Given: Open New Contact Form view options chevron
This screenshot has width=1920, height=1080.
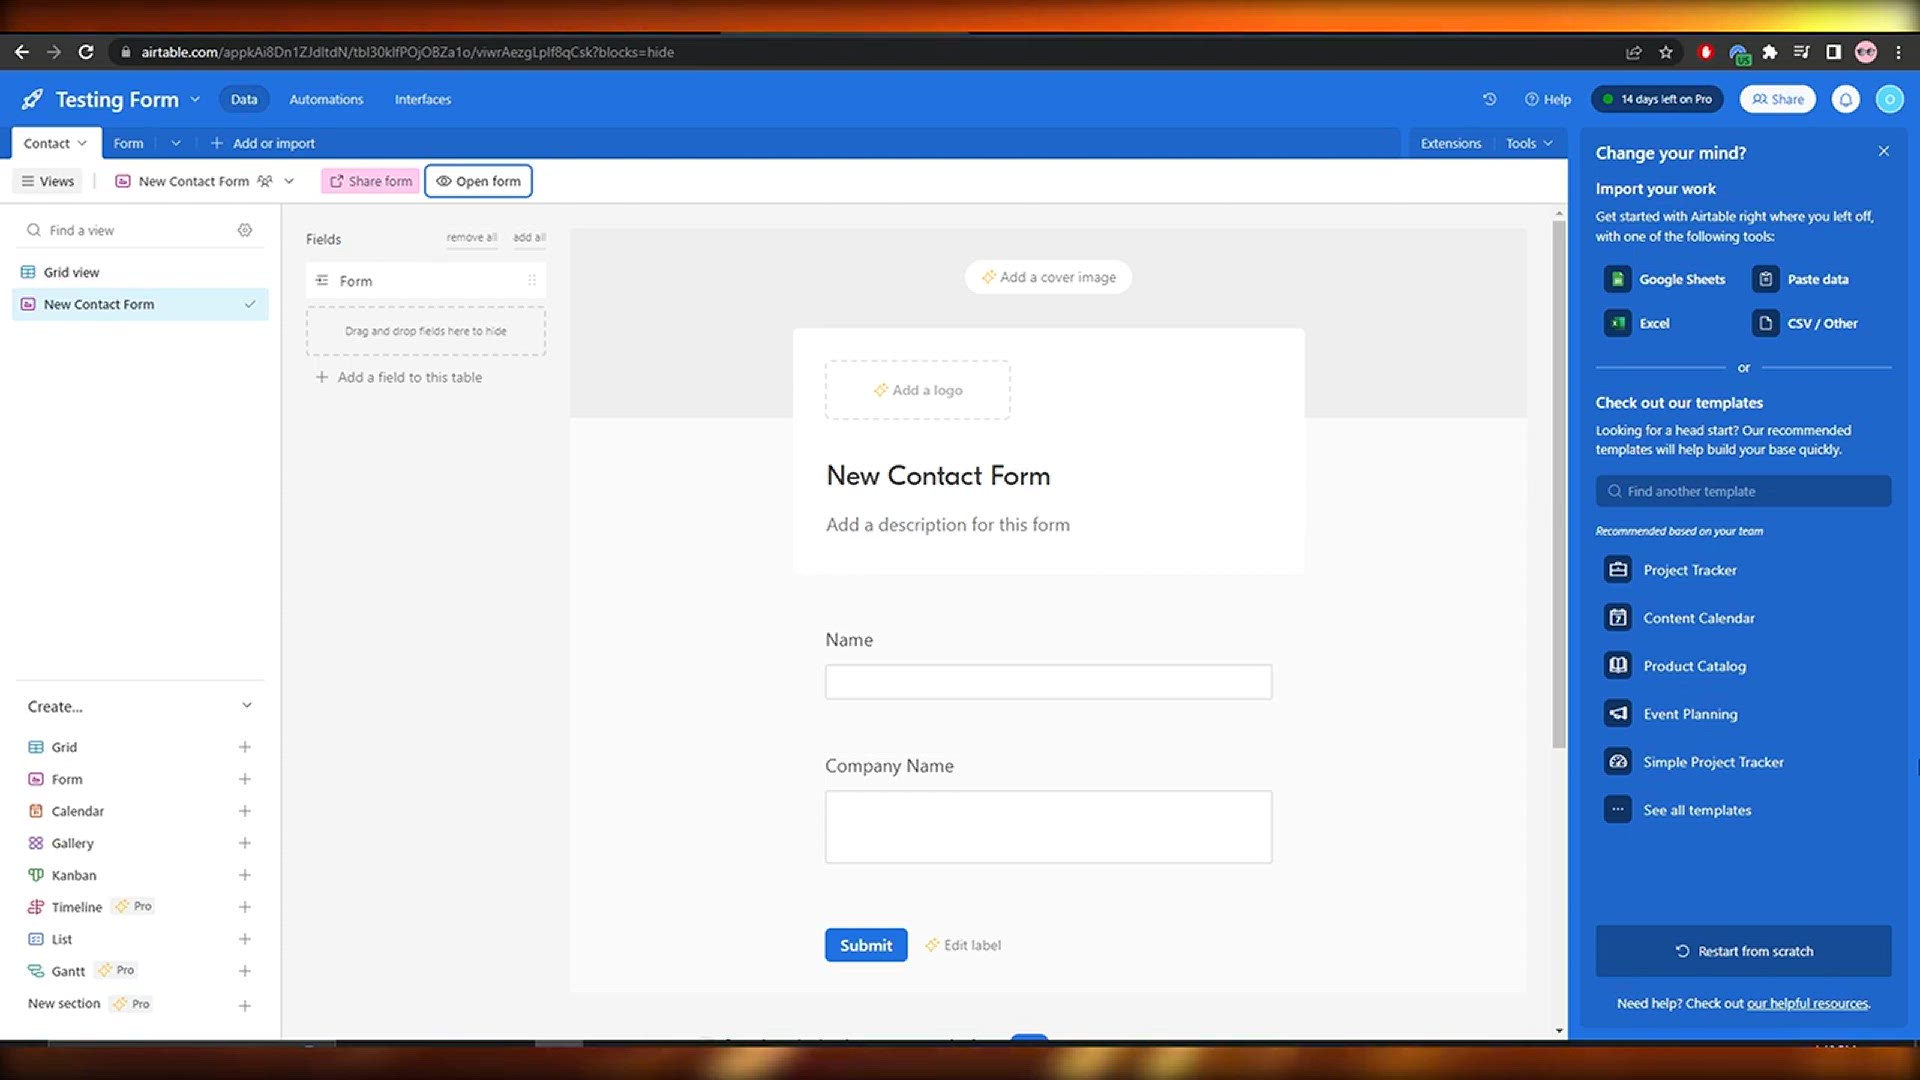Looking at the screenshot, I should [289, 181].
